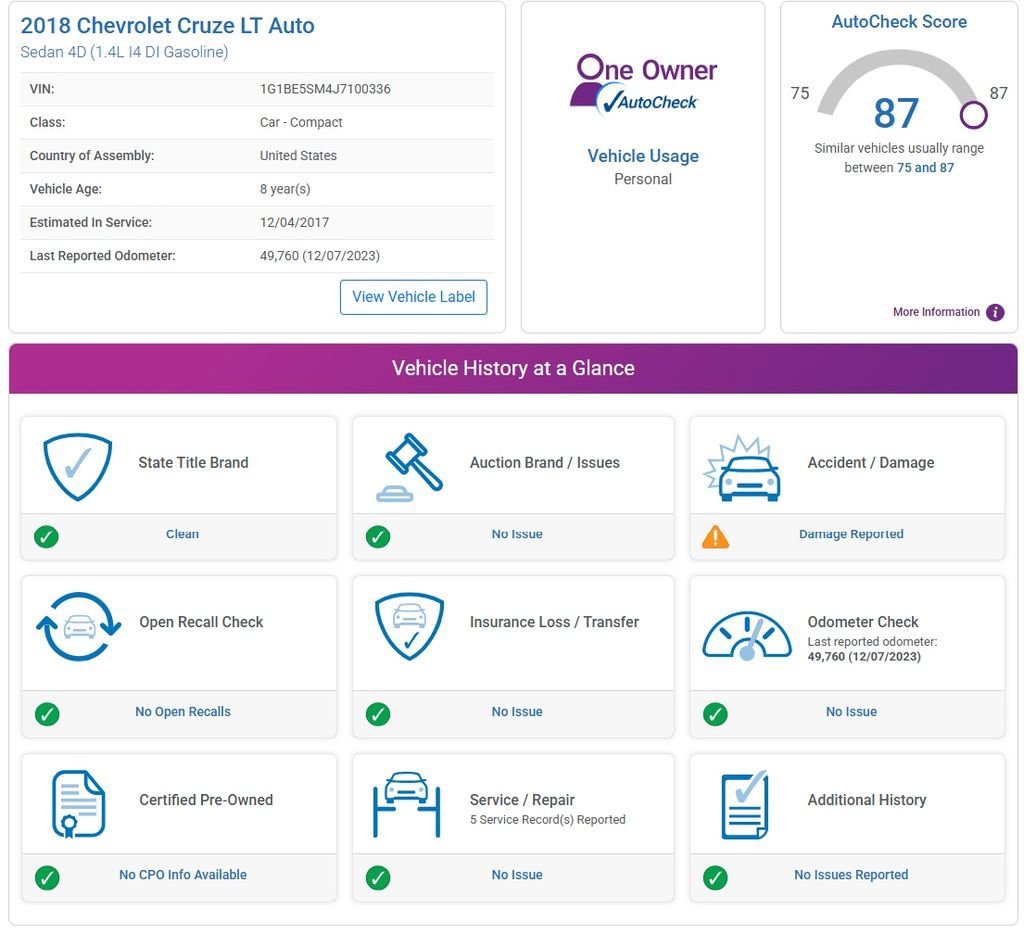
Task: Open No Issue link under Auction Brand
Action: coord(517,534)
